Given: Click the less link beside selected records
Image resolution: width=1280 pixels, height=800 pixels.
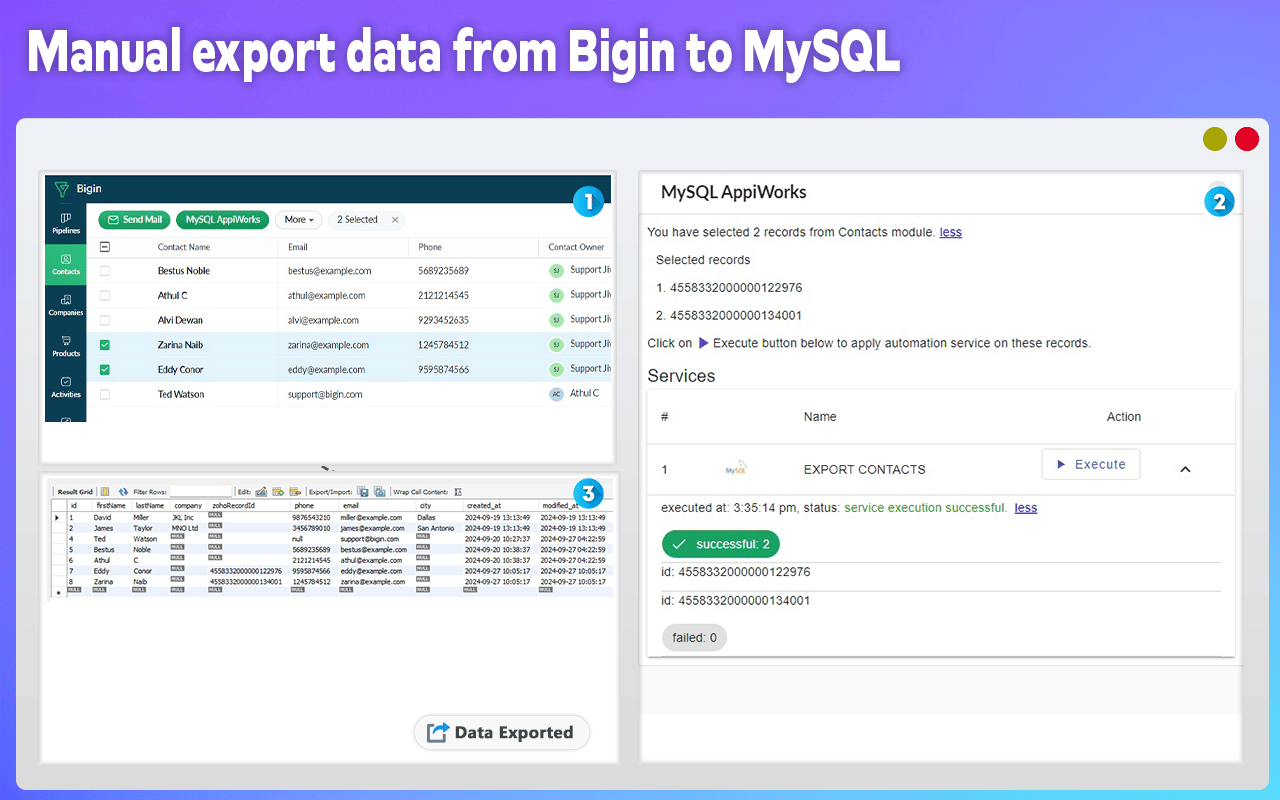Looking at the screenshot, I should pyautogui.click(x=950, y=232).
